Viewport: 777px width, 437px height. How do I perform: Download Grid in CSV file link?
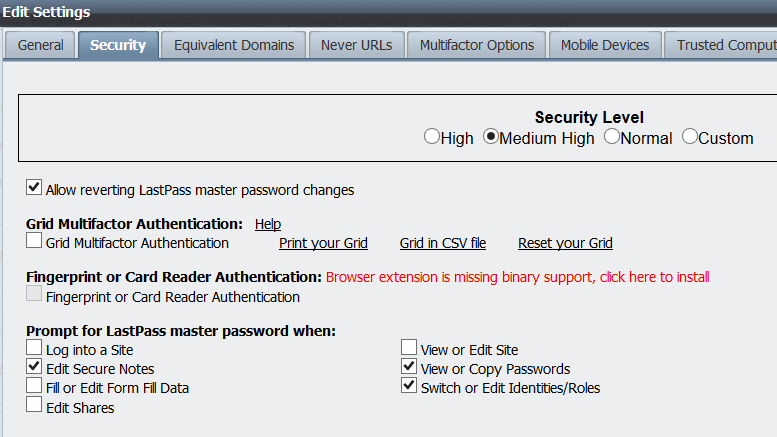point(443,243)
